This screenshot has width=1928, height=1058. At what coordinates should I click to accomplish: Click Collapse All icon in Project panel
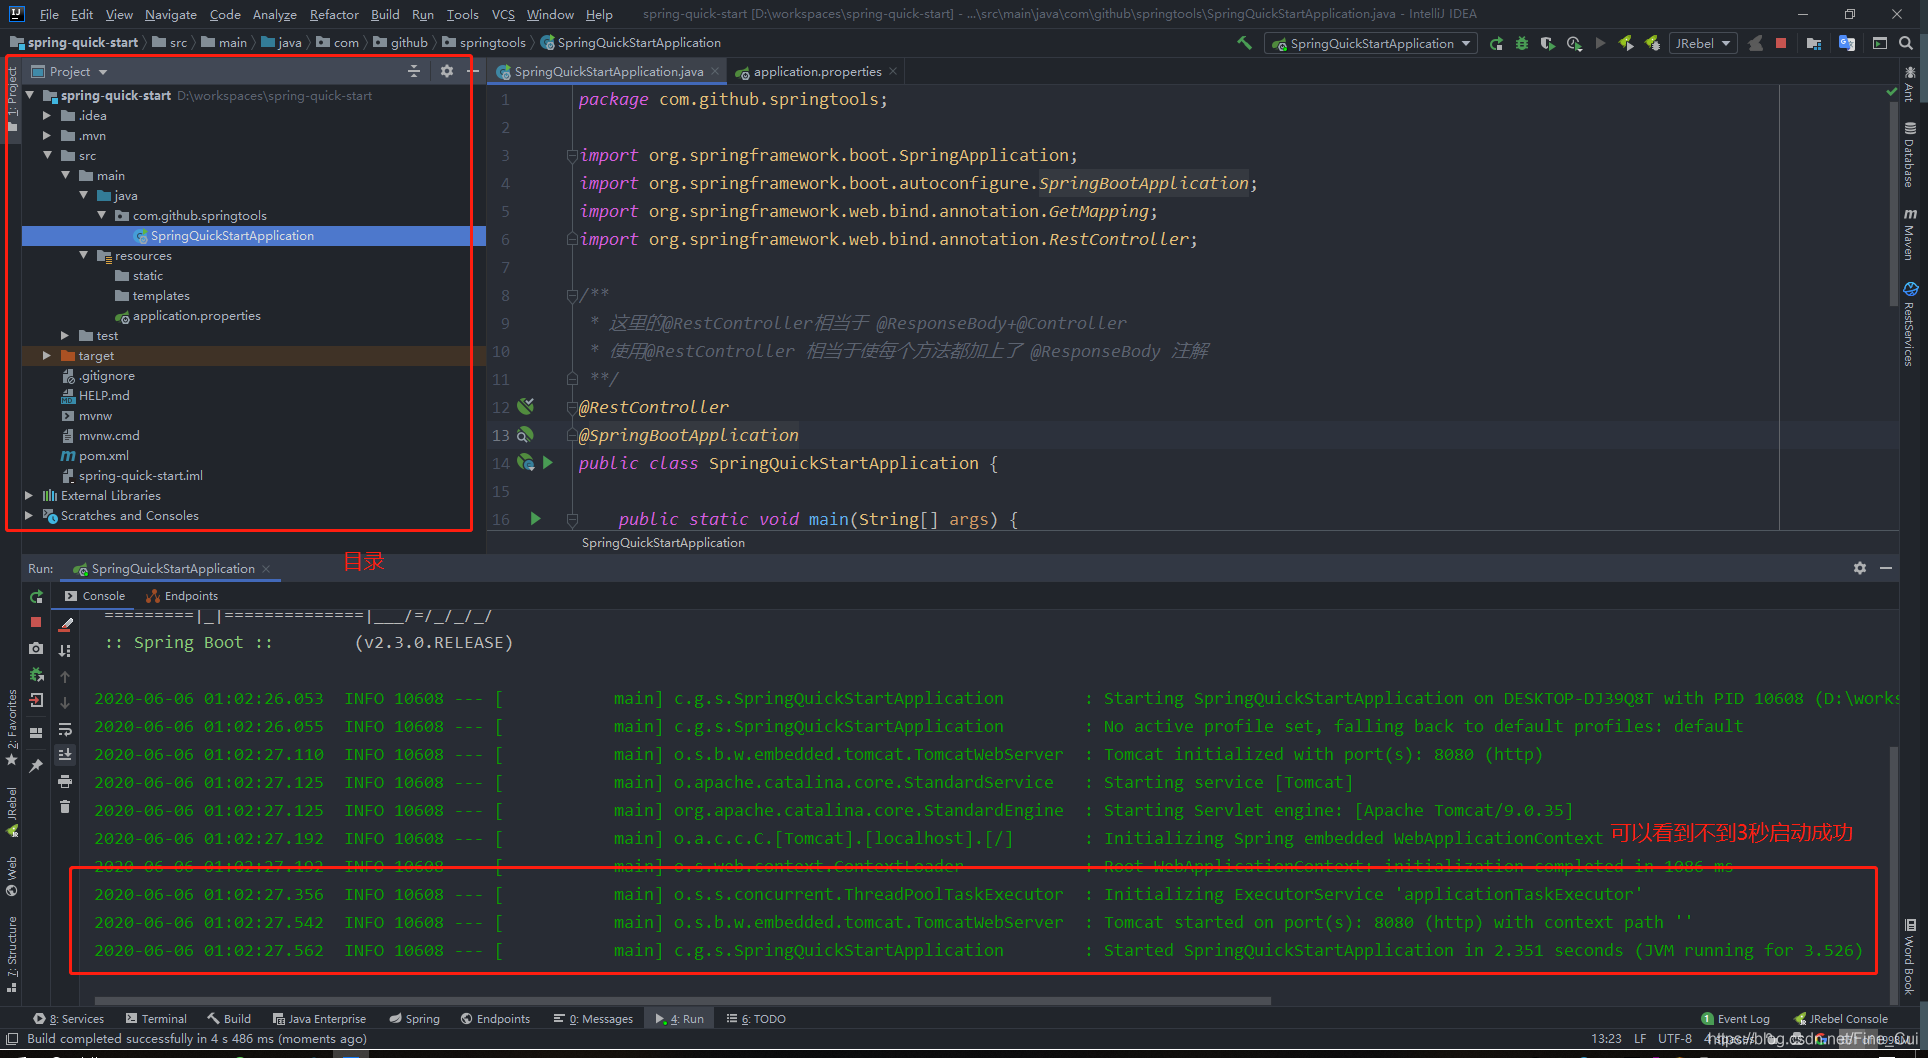point(414,71)
